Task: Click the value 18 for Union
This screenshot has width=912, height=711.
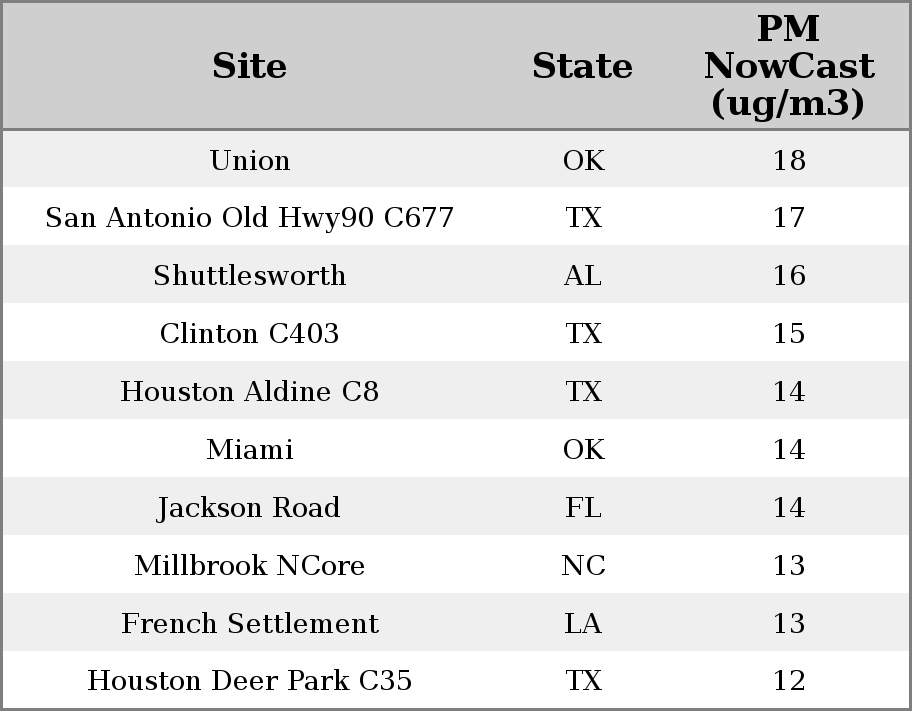Action: [789, 160]
